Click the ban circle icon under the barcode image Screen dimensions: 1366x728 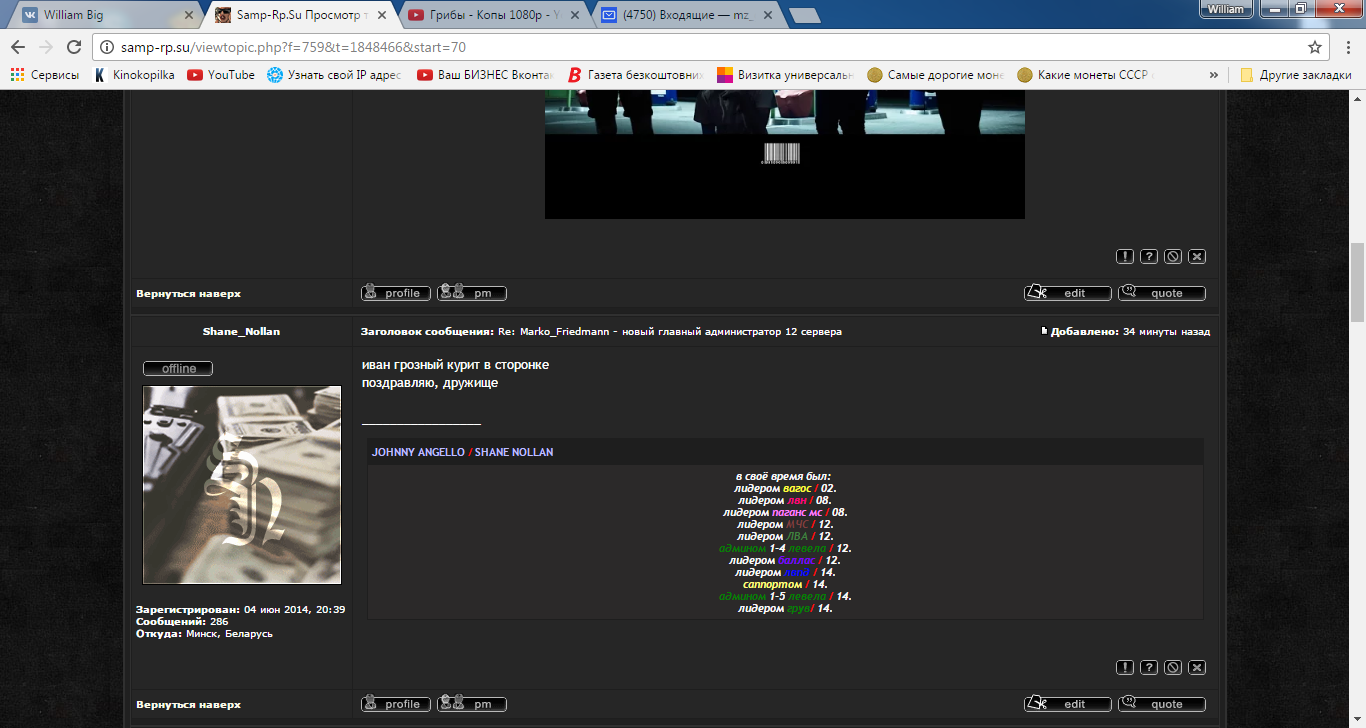[1173, 256]
